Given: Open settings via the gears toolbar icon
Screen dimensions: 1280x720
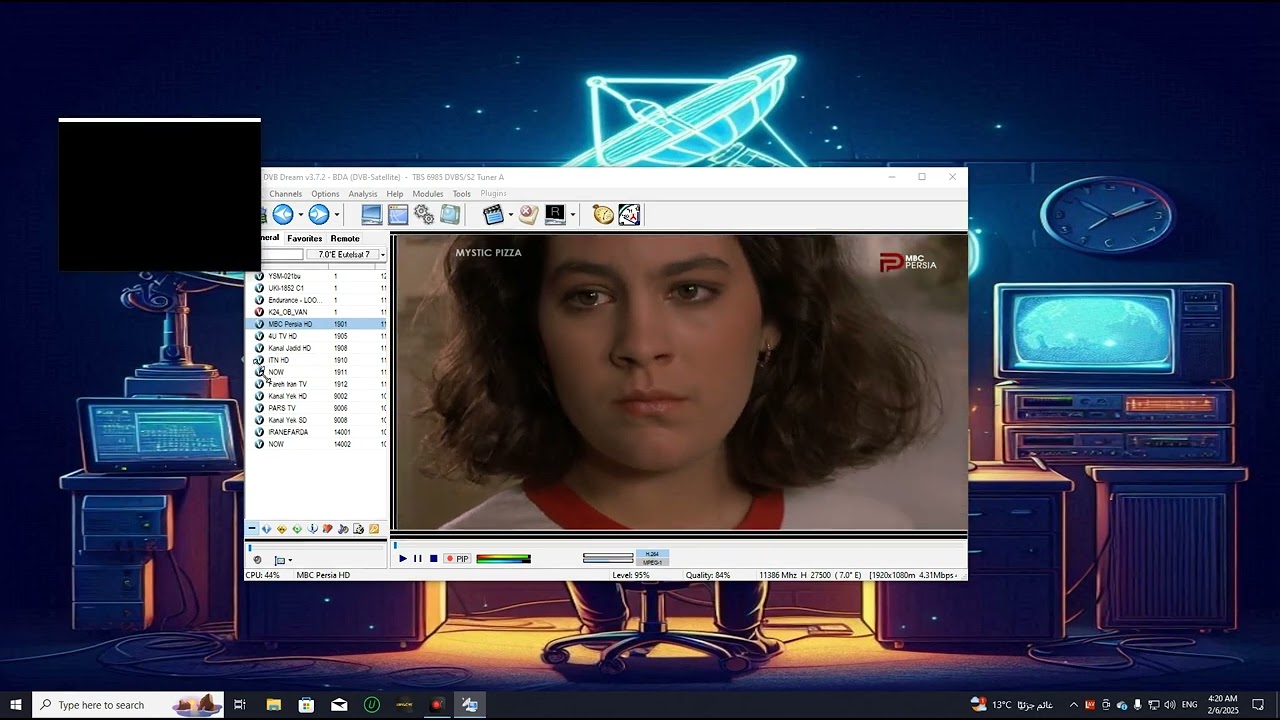Looking at the screenshot, I should click(x=424, y=214).
